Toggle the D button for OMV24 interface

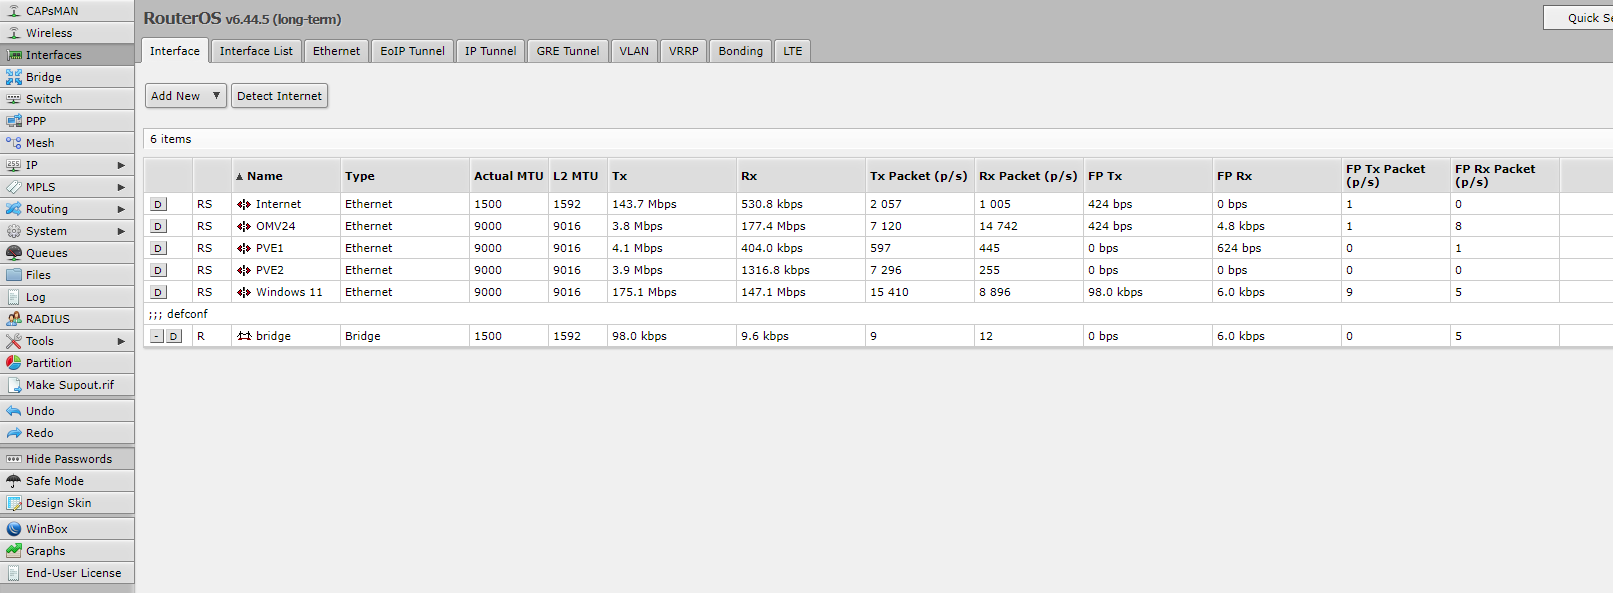point(158,226)
